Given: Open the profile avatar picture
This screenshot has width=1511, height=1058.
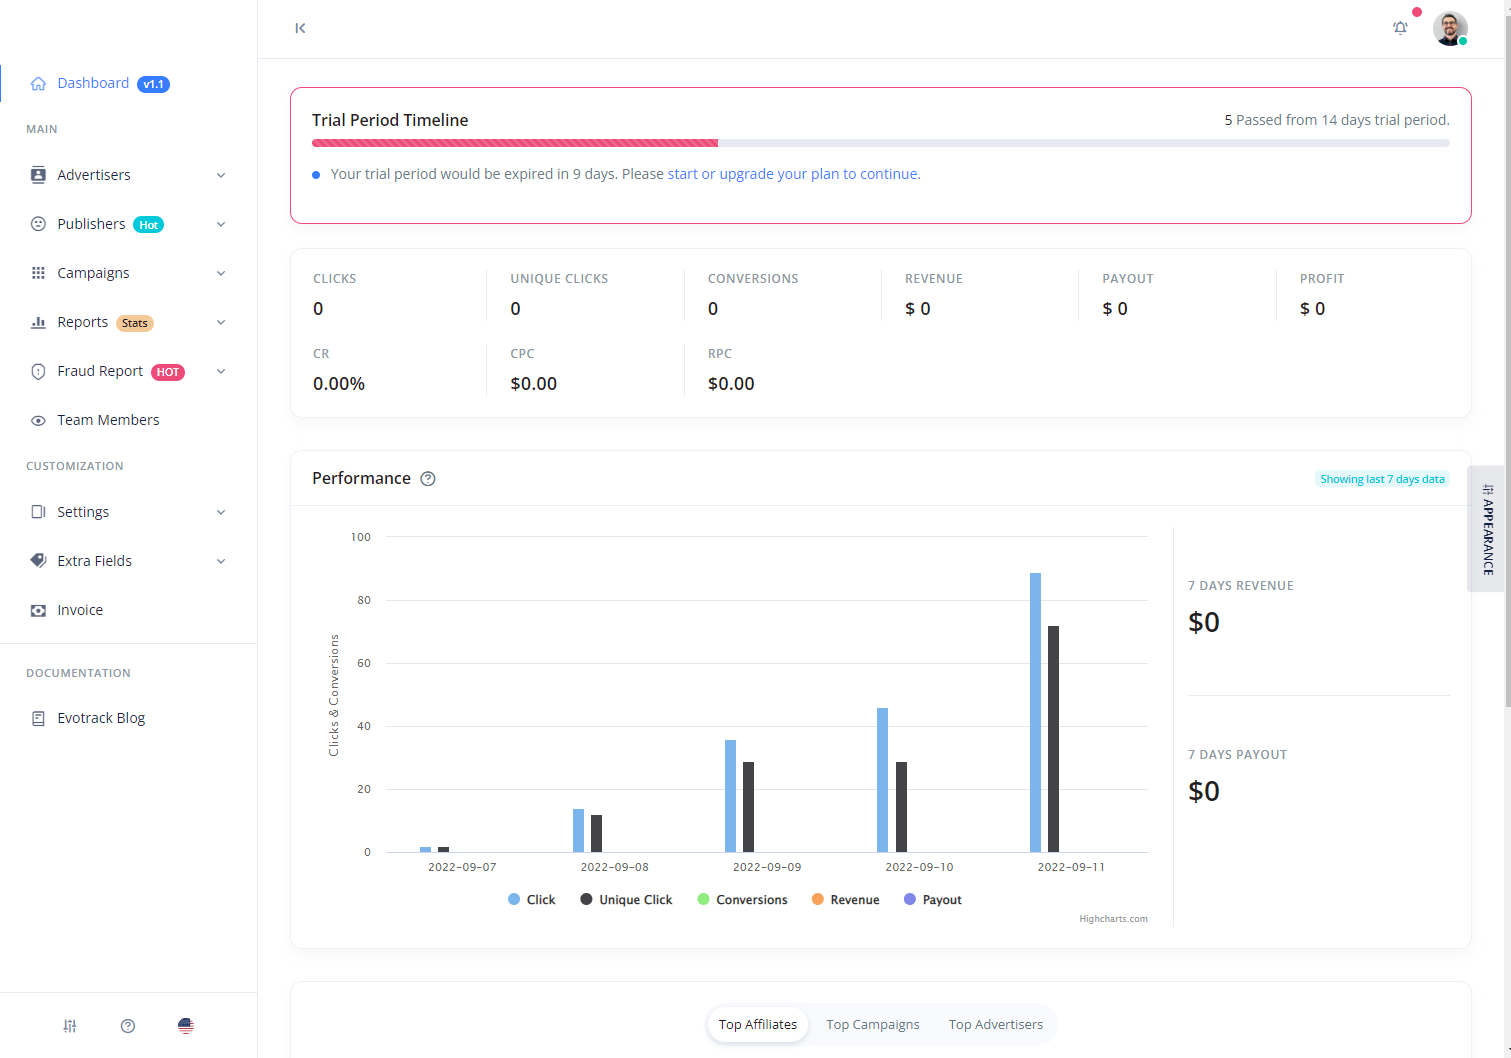Looking at the screenshot, I should [1450, 28].
